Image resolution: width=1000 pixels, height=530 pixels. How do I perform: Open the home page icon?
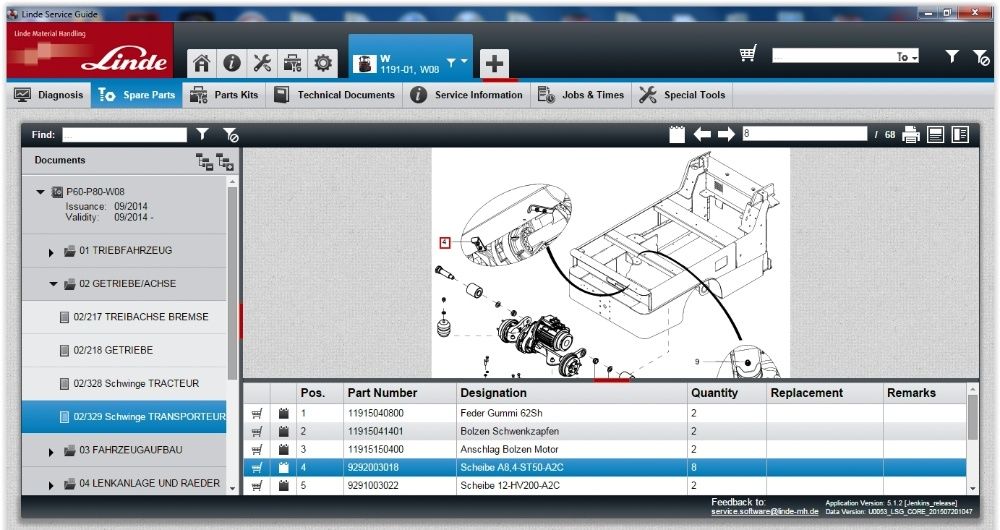pyautogui.click(x=202, y=63)
